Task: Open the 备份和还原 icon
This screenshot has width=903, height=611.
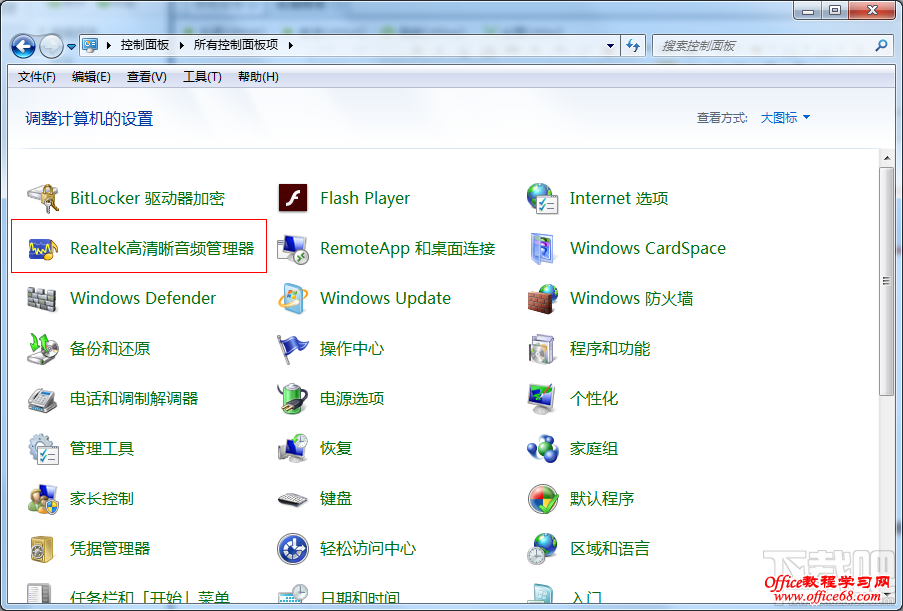Action: click(x=43, y=348)
